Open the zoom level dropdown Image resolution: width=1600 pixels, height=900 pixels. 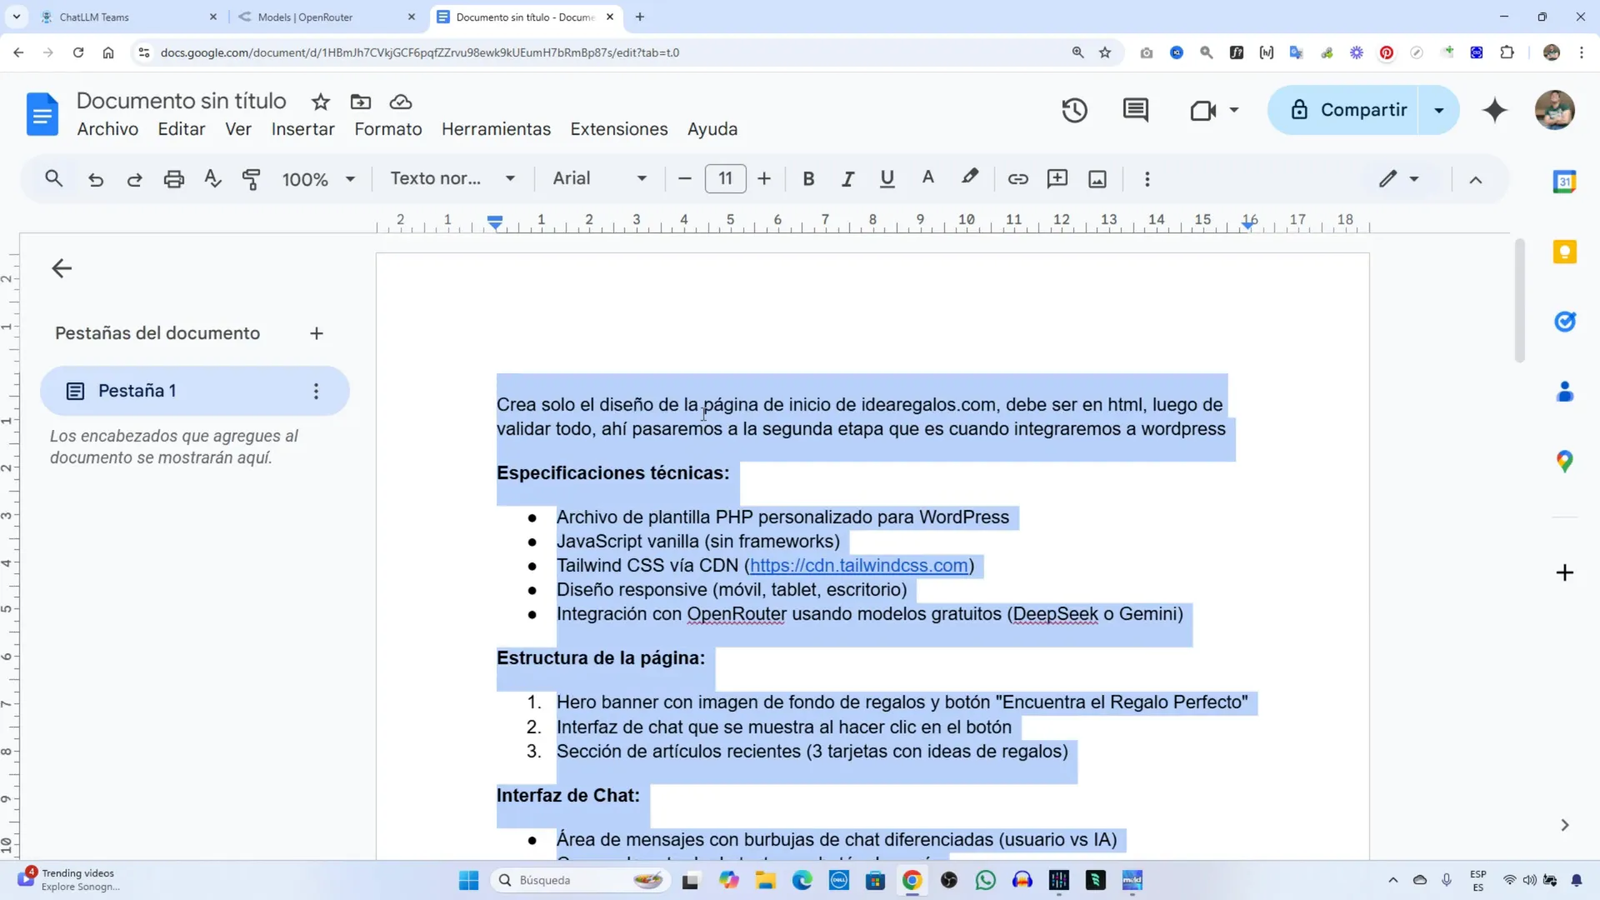click(316, 179)
